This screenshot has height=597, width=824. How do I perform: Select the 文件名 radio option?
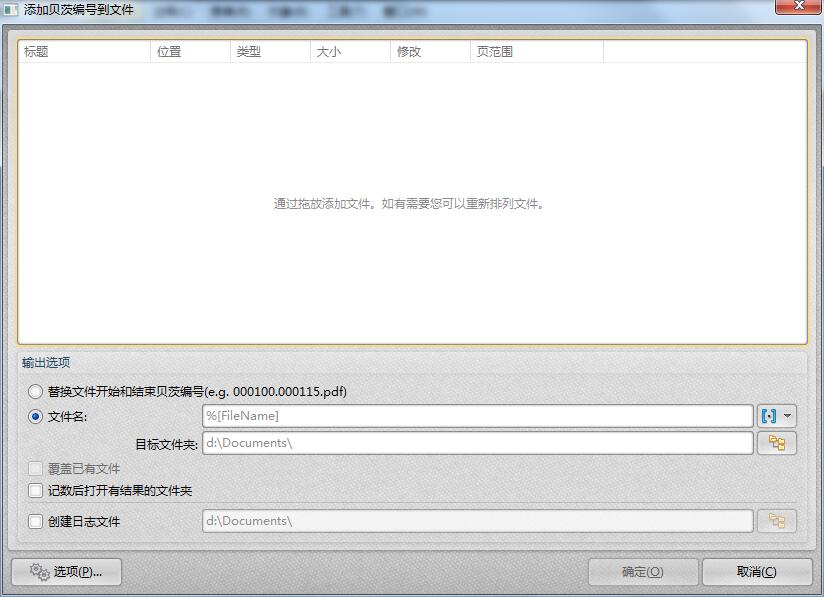36,417
